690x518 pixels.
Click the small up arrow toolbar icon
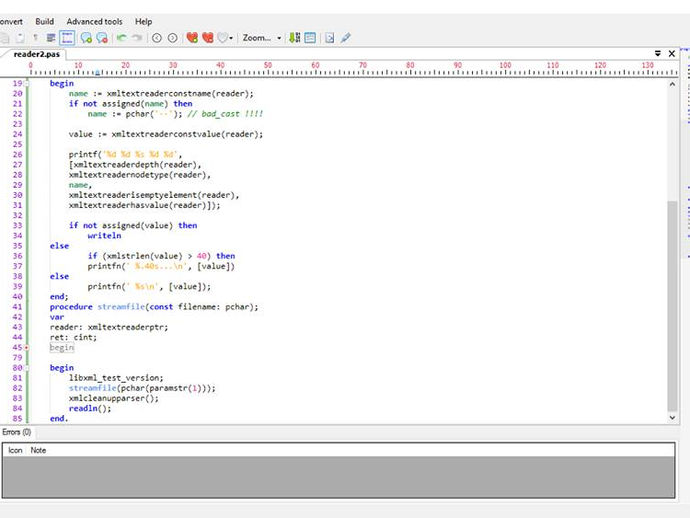36,38
